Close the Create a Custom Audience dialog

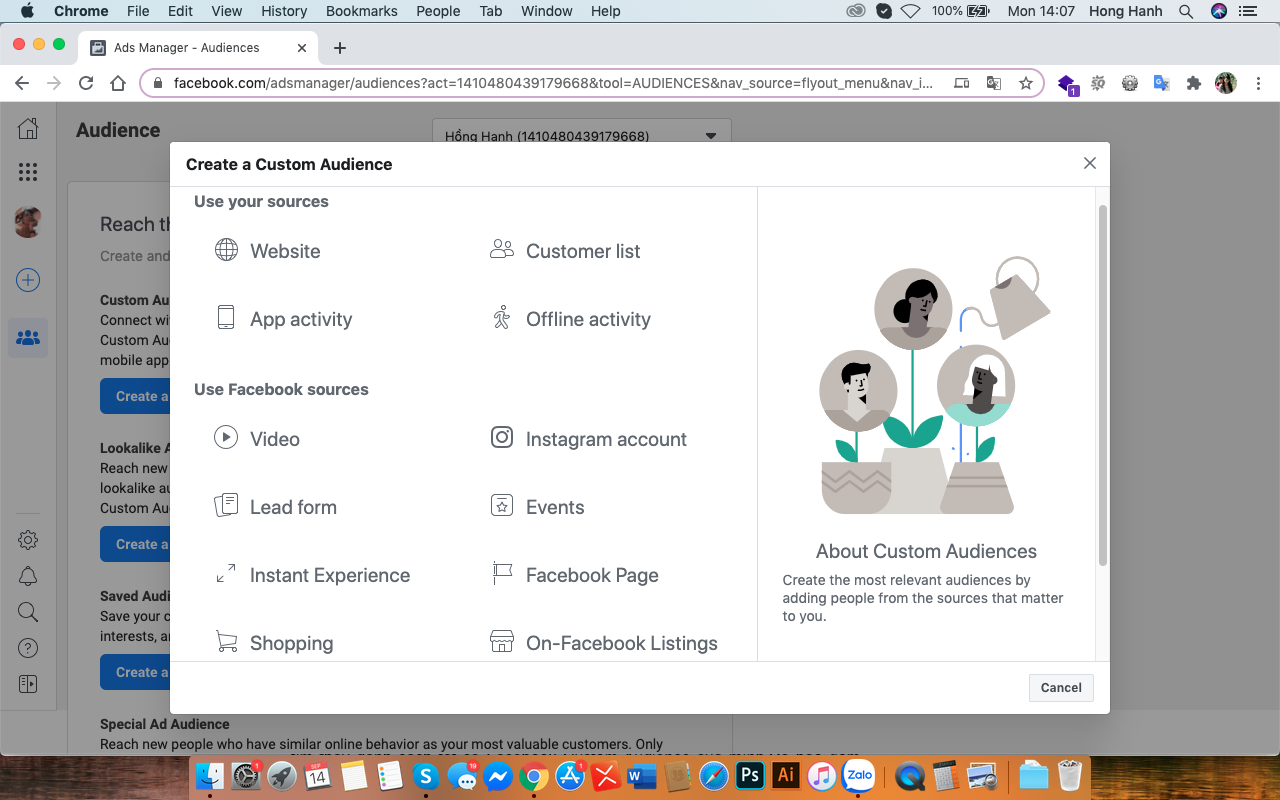pyautogui.click(x=1090, y=163)
